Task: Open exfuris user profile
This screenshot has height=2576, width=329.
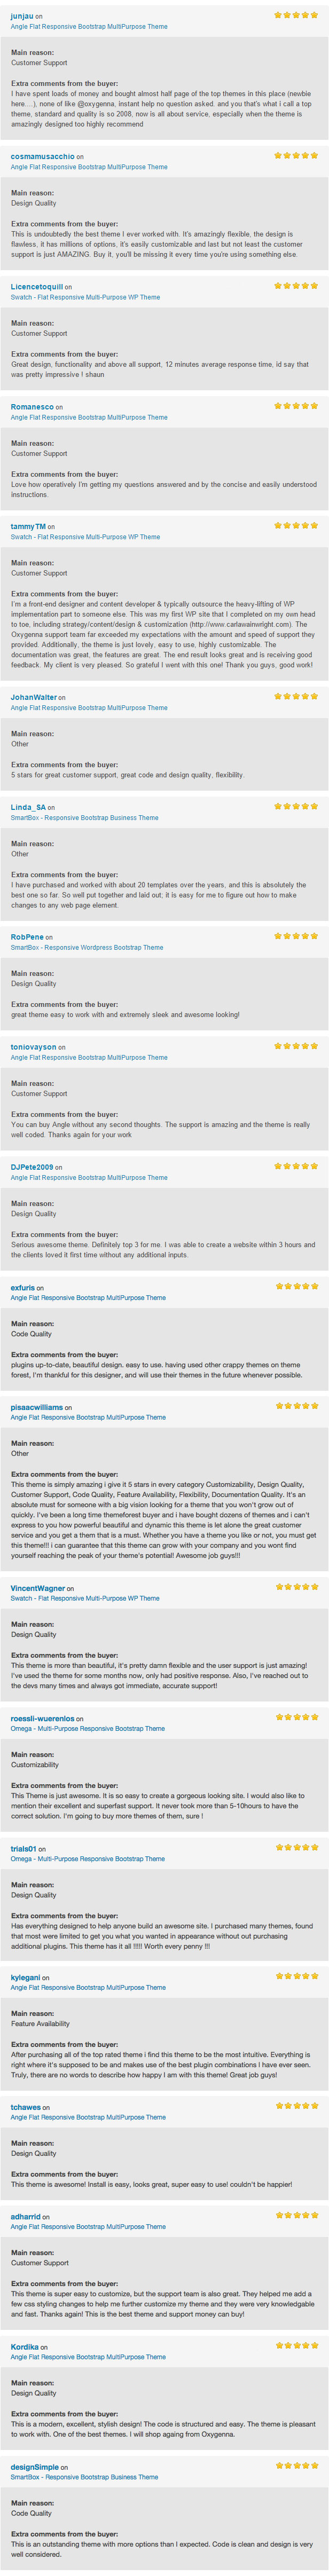Action: [x=23, y=1288]
